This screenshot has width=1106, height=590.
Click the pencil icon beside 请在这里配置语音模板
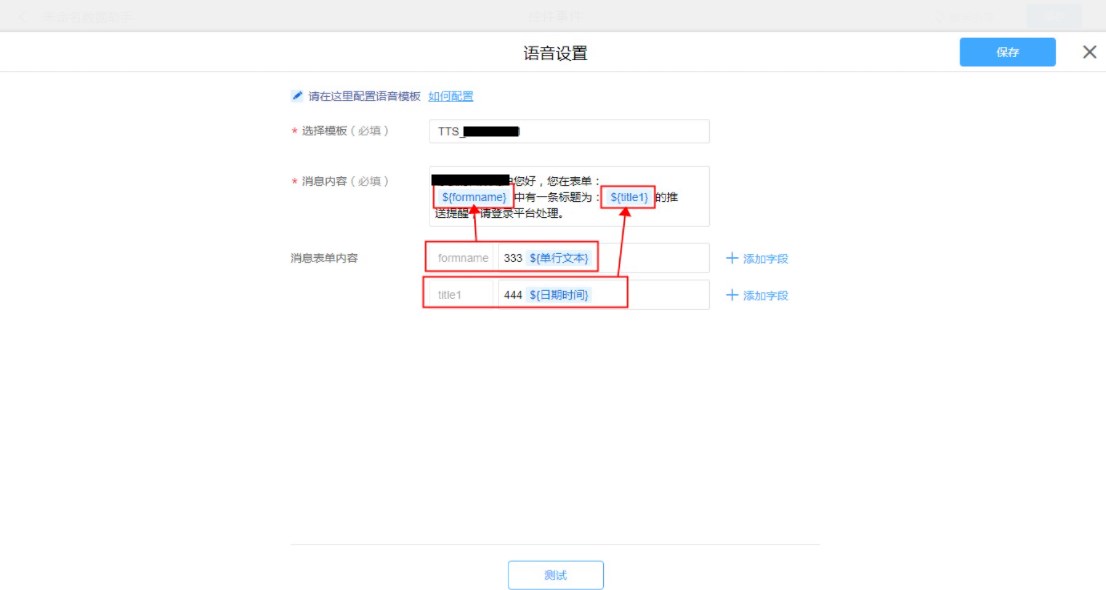click(297, 96)
